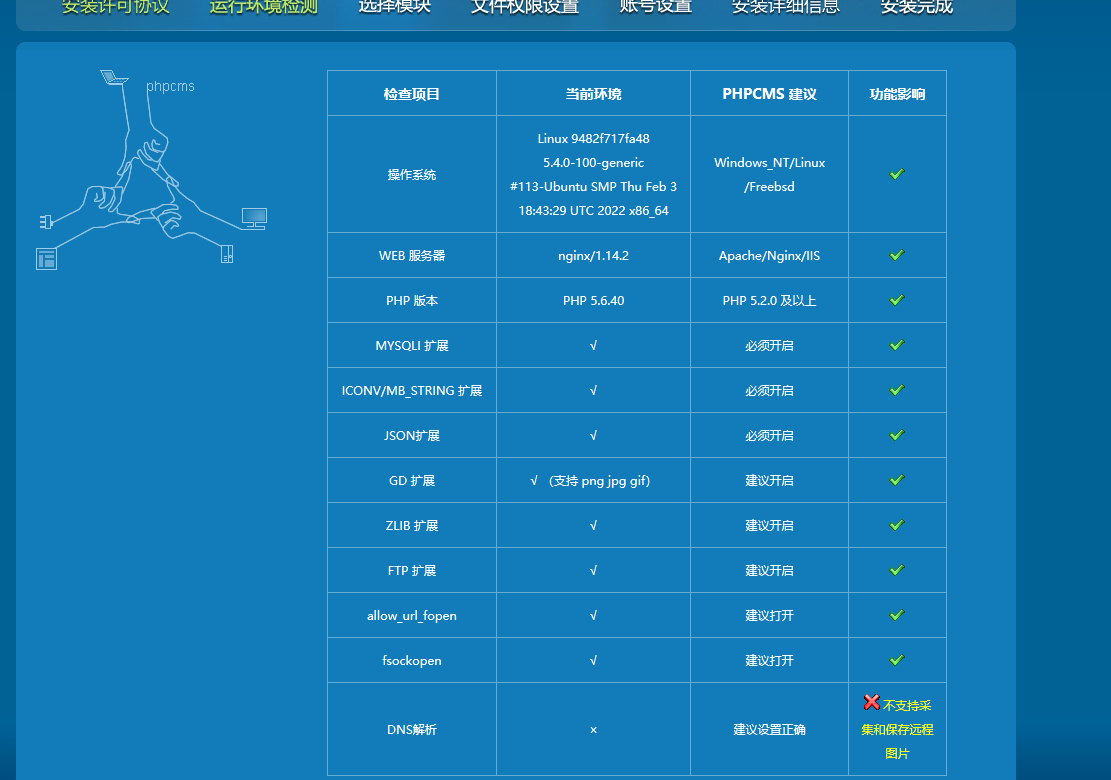The image size is (1111, 780).
Task: Click the red X icon in DNS解析 row
Action: point(870,703)
